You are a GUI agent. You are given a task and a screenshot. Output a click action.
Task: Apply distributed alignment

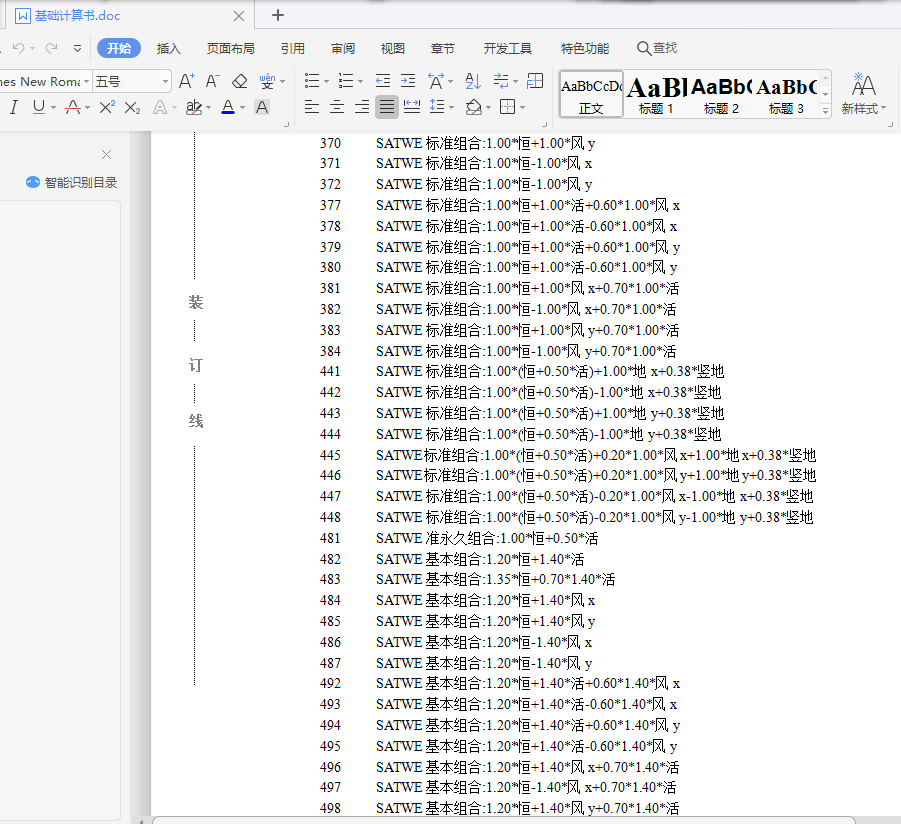click(x=411, y=107)
